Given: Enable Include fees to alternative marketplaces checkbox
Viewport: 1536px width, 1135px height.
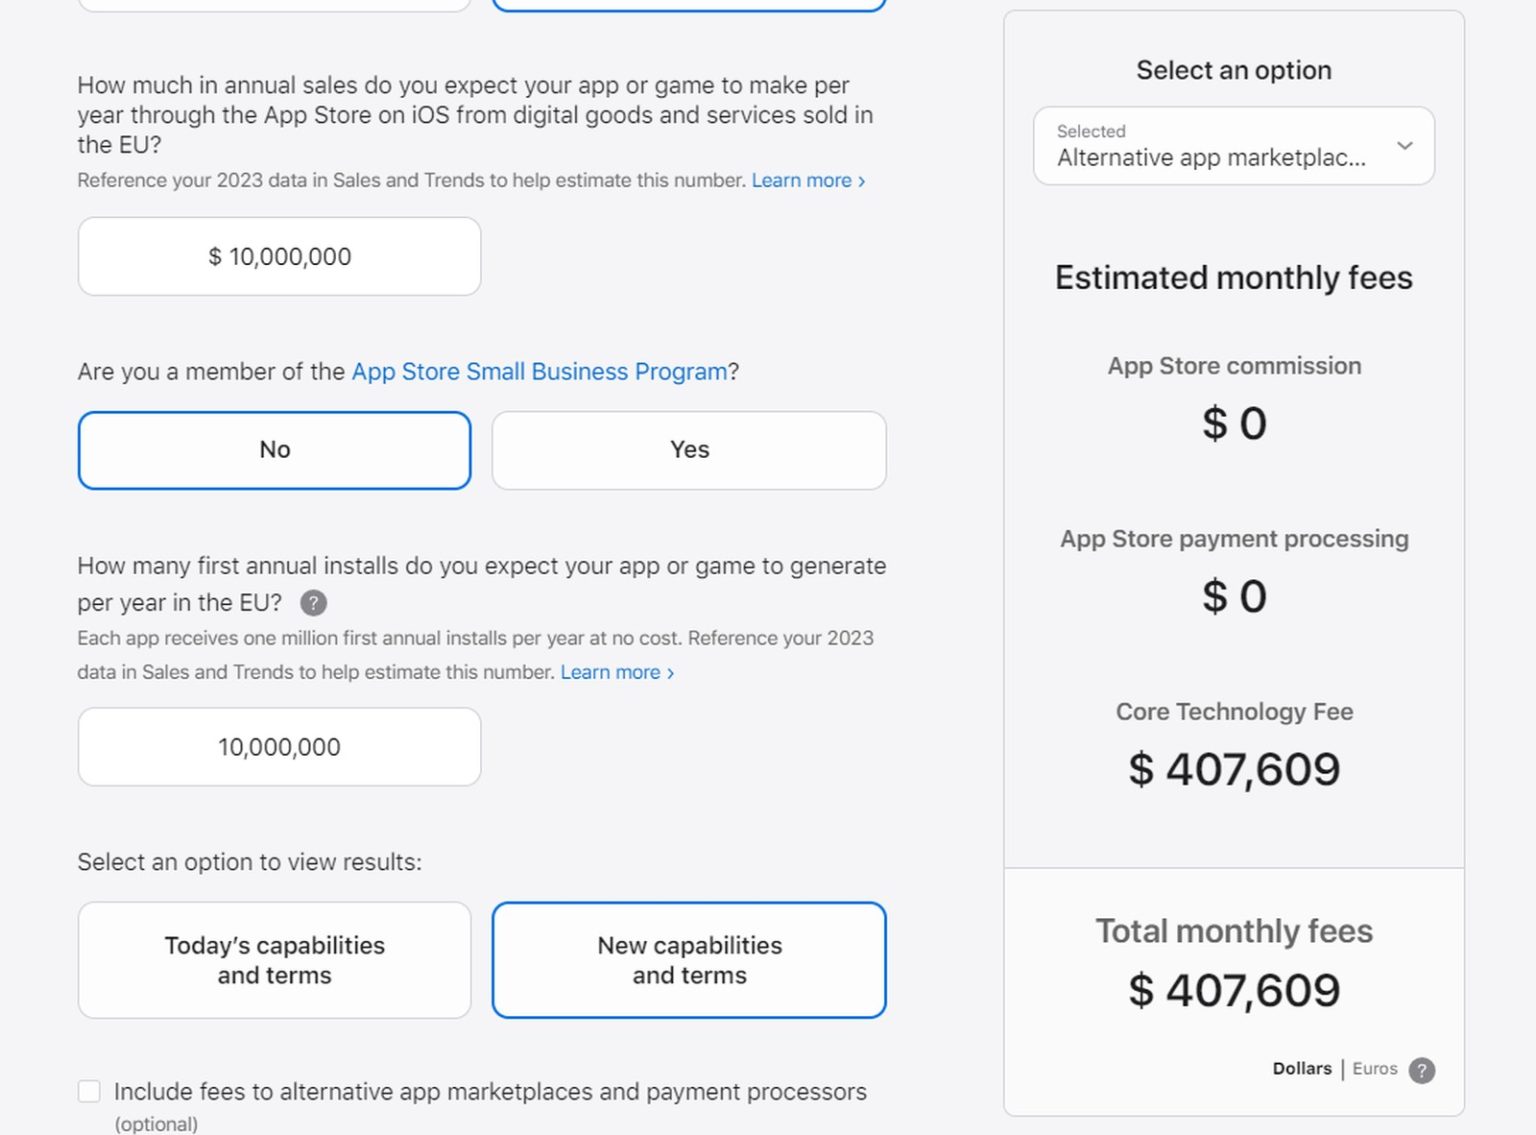Looking at the screenshot, I should click(x=90, y=1091).
